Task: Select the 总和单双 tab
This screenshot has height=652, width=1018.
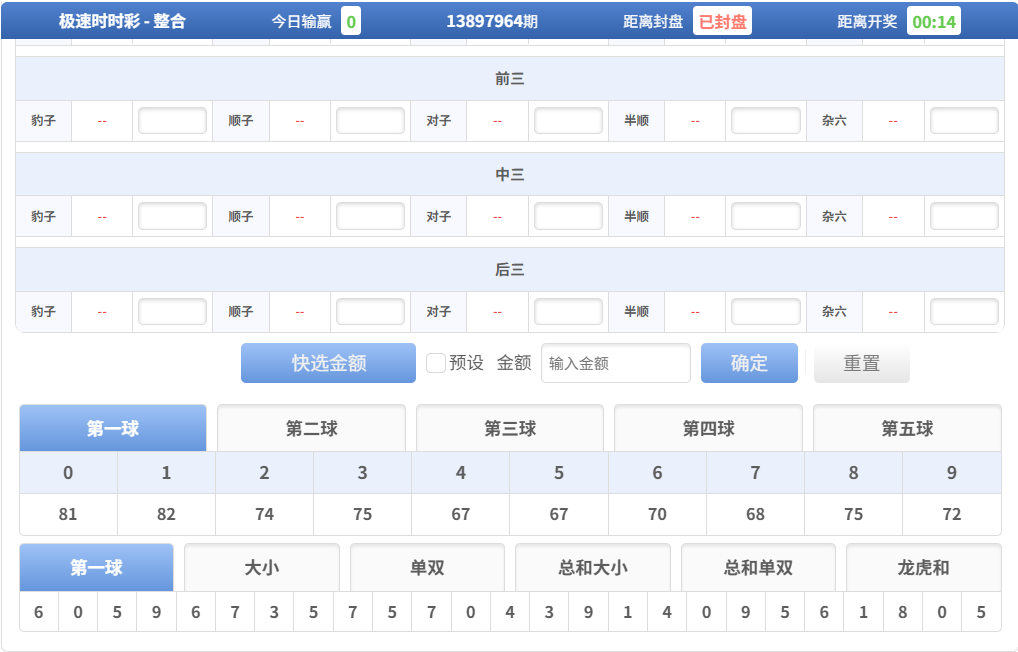Action: pos(758,567)
